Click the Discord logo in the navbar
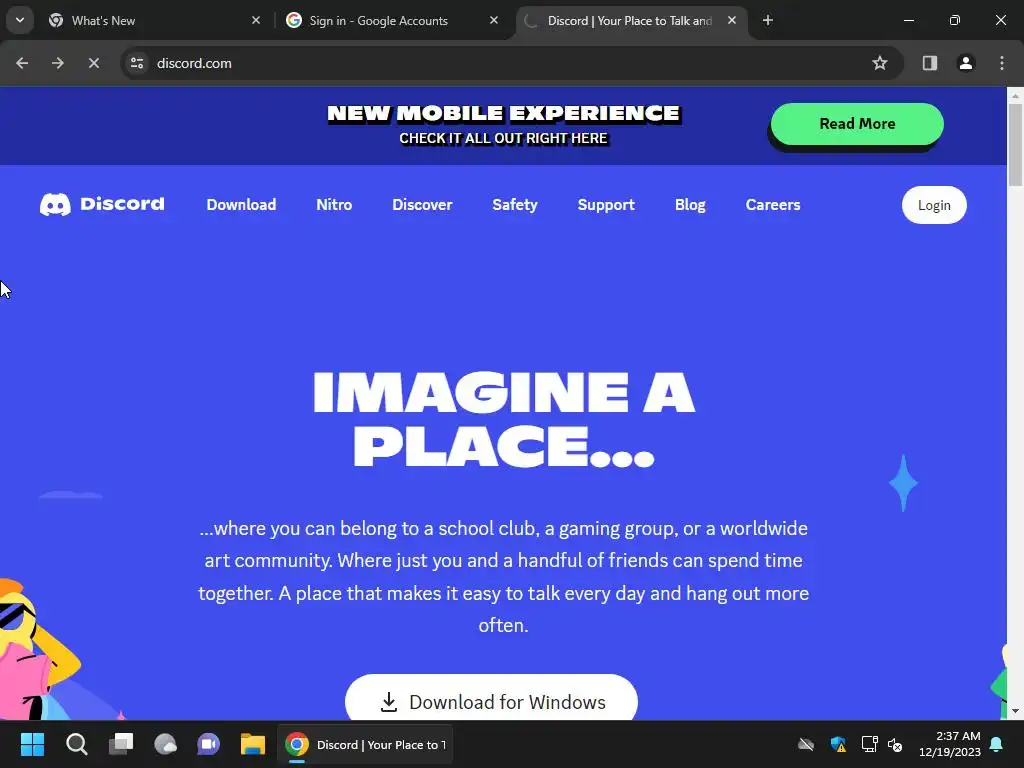1024x768 pixels. coord(102,204)
